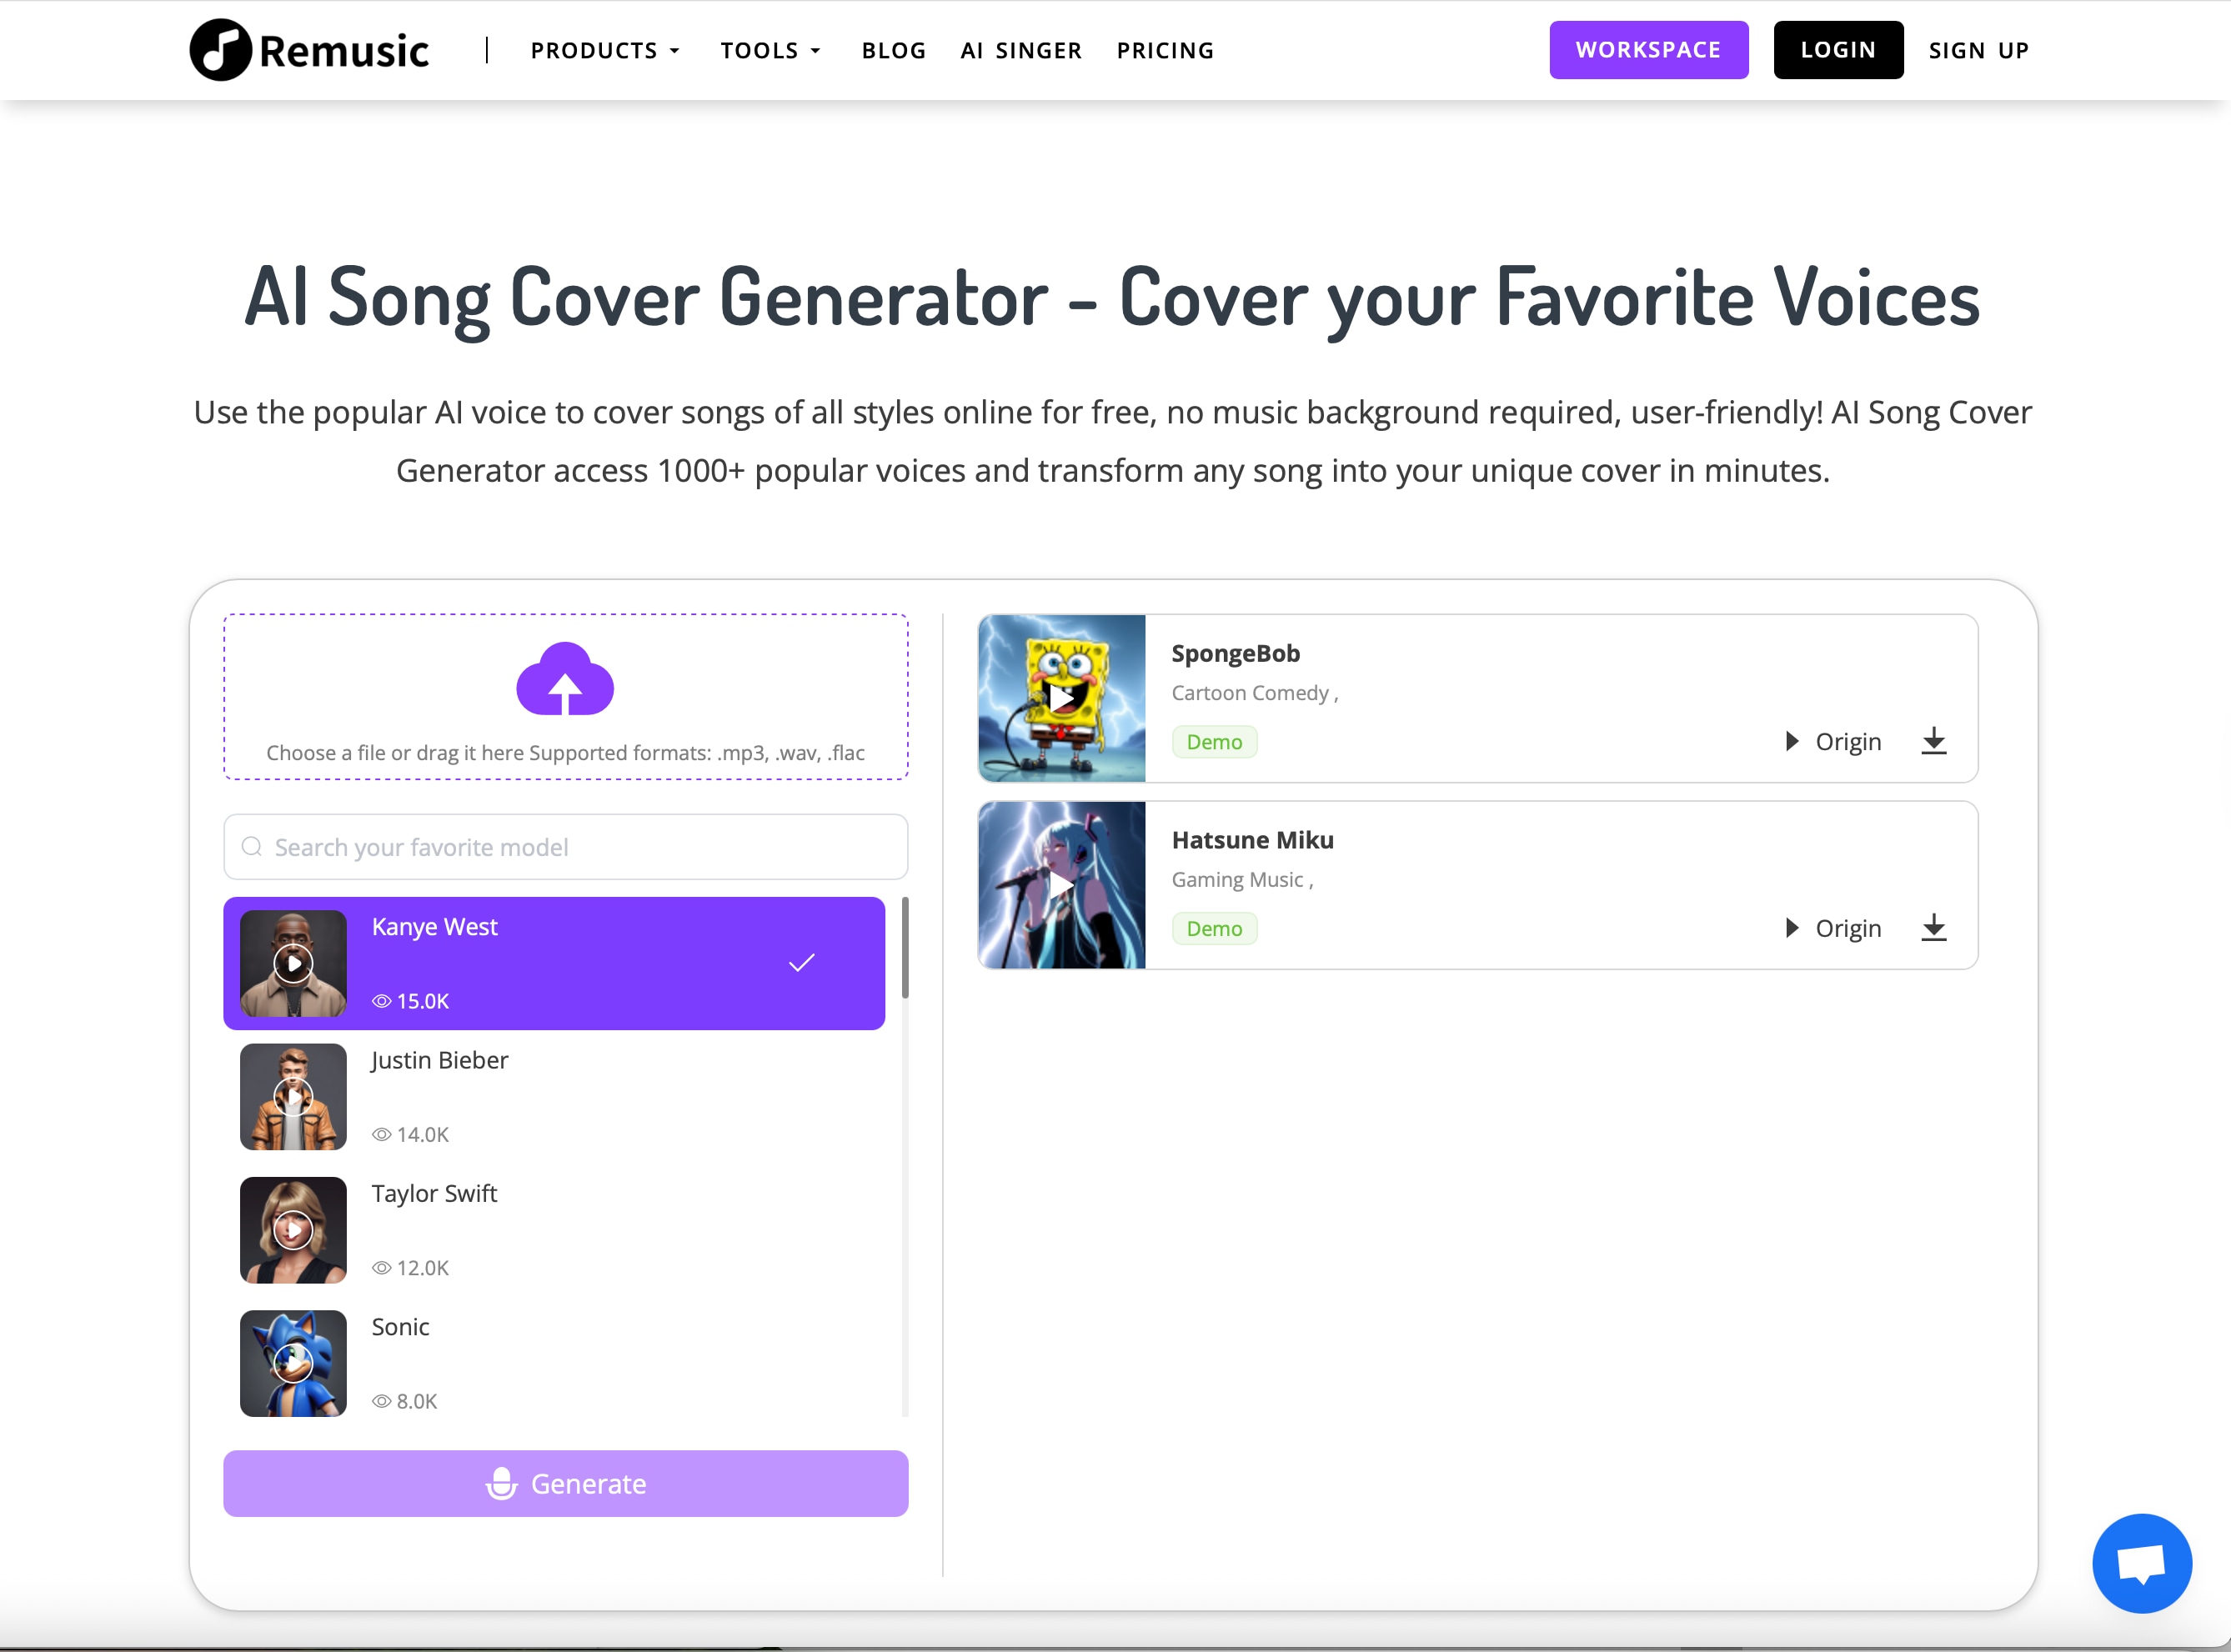This screenshot has height=1652, width=2231.
Task: Select the Kanye West voice model
Action: [554, 964]
